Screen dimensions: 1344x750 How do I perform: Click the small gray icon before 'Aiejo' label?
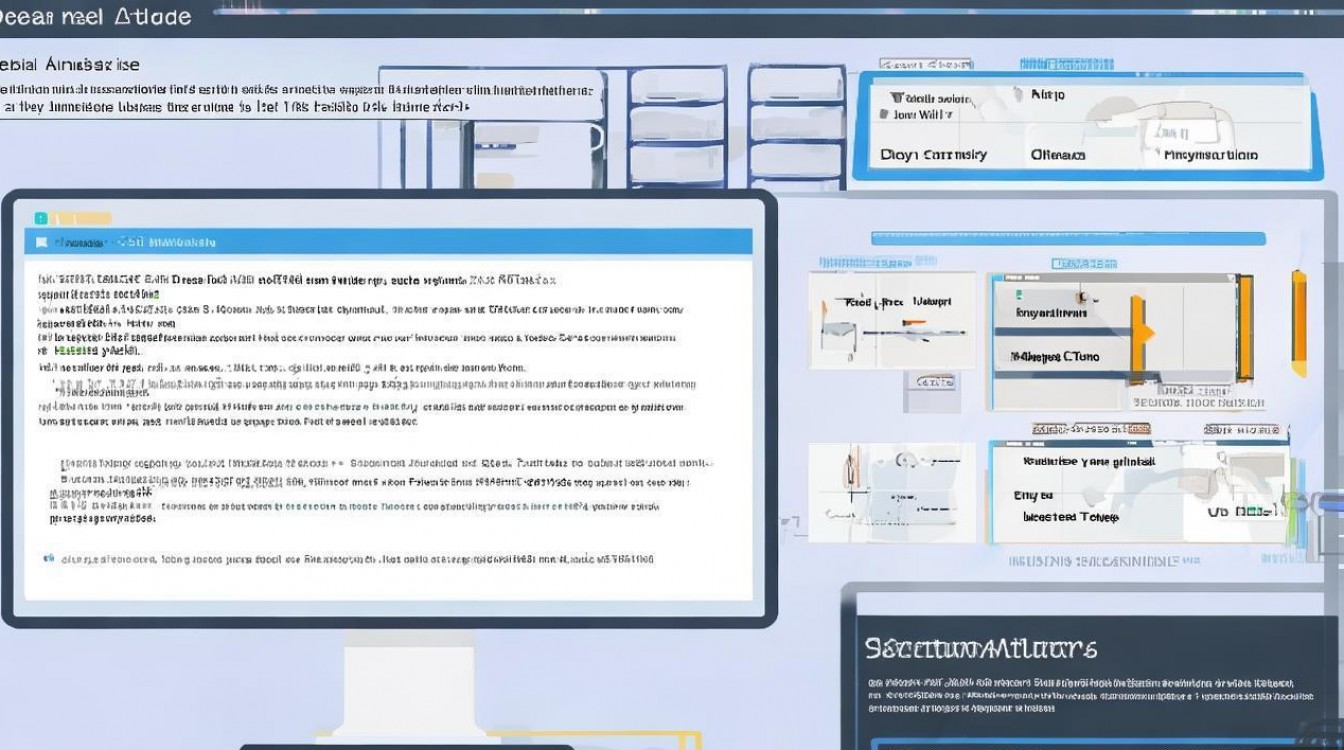point(1017,95)
